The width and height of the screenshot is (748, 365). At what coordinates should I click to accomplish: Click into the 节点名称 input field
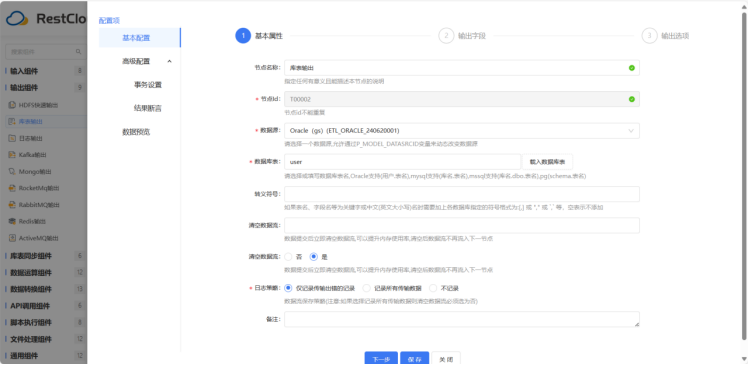coord(462,68)
